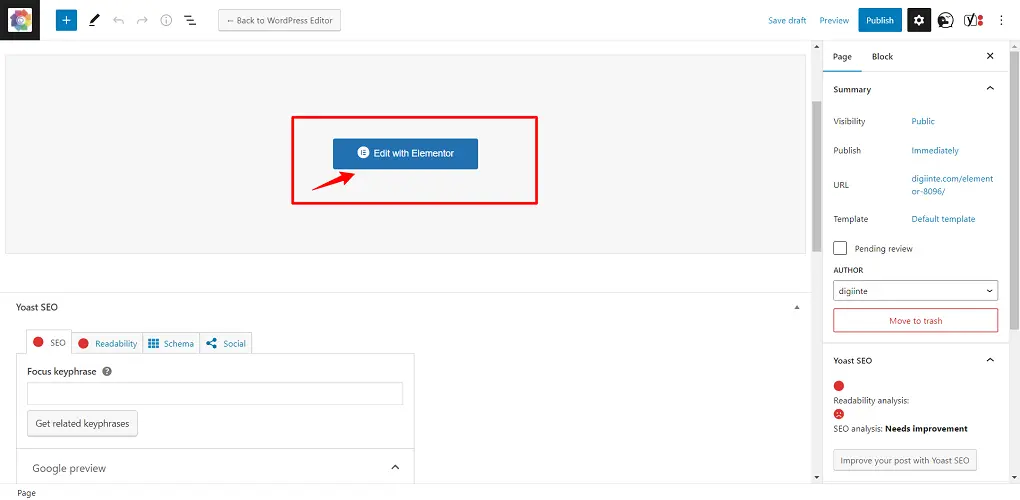Select the SEO tab in Yoast
The image size is (1020, 500).
(x=49, y=342)
